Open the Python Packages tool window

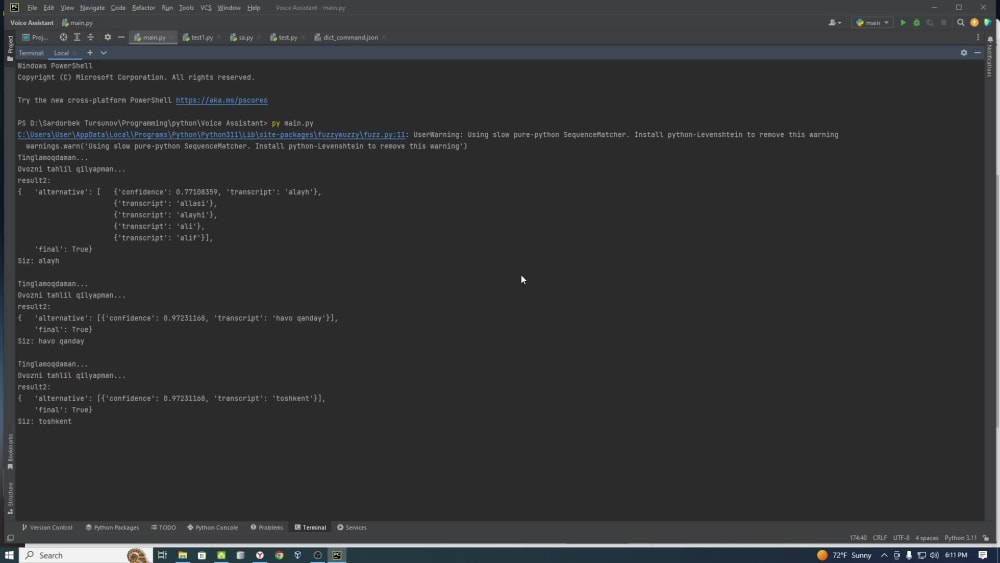[x=112, y=527]
